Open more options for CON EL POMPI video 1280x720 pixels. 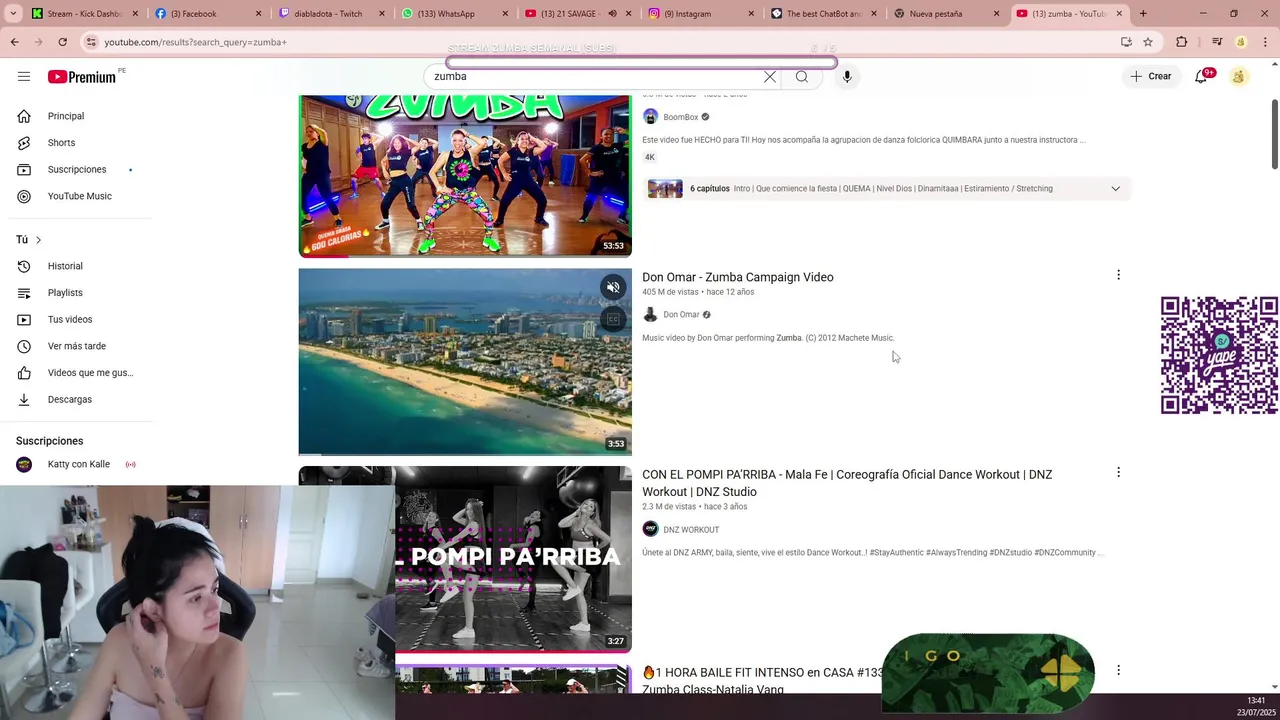tap(1118, 472)
